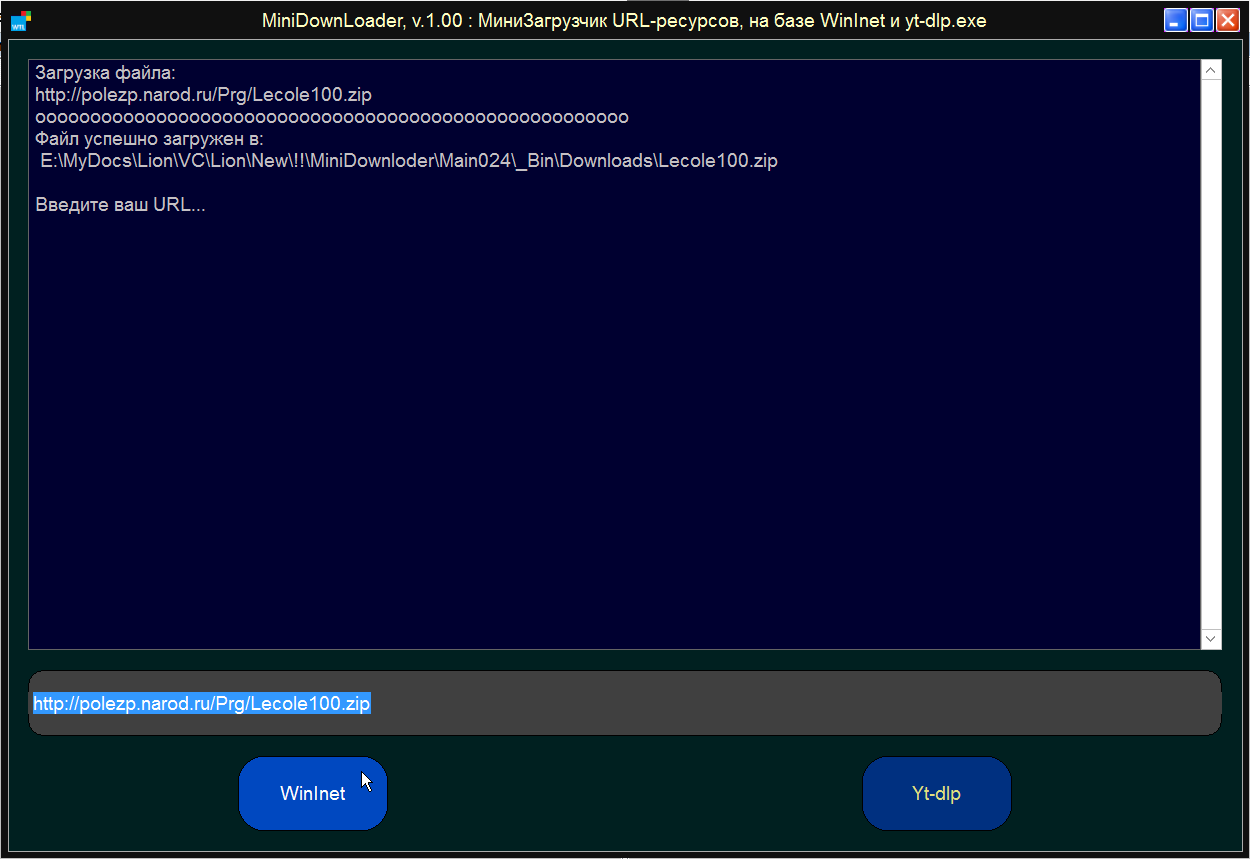
Task: Click the "Введите ваш URL..." prompt line
Action: pos(120,205)
